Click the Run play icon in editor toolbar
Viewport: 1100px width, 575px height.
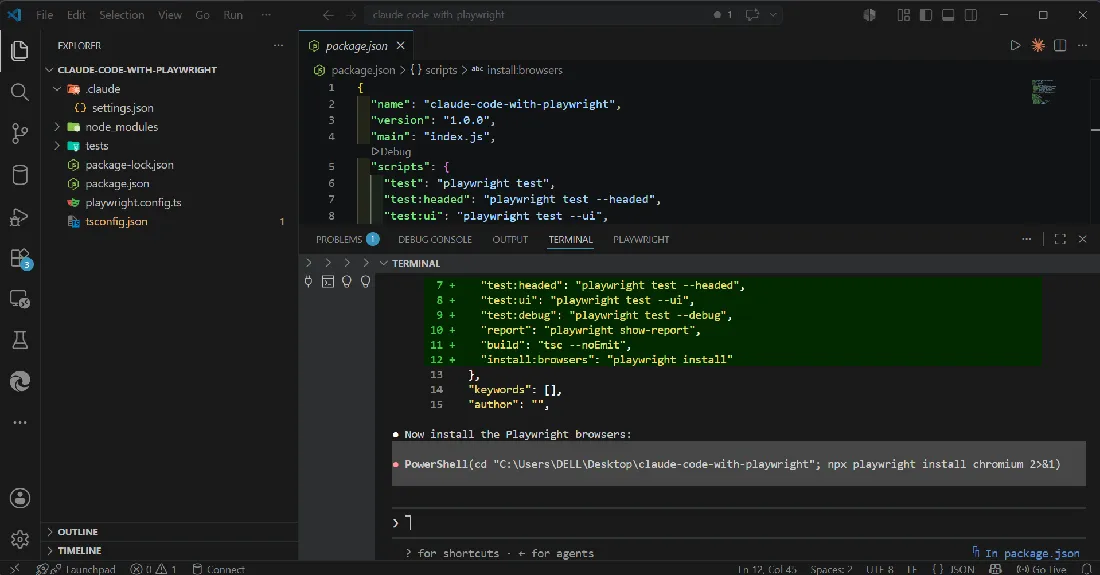click(x=1015, y=46)
